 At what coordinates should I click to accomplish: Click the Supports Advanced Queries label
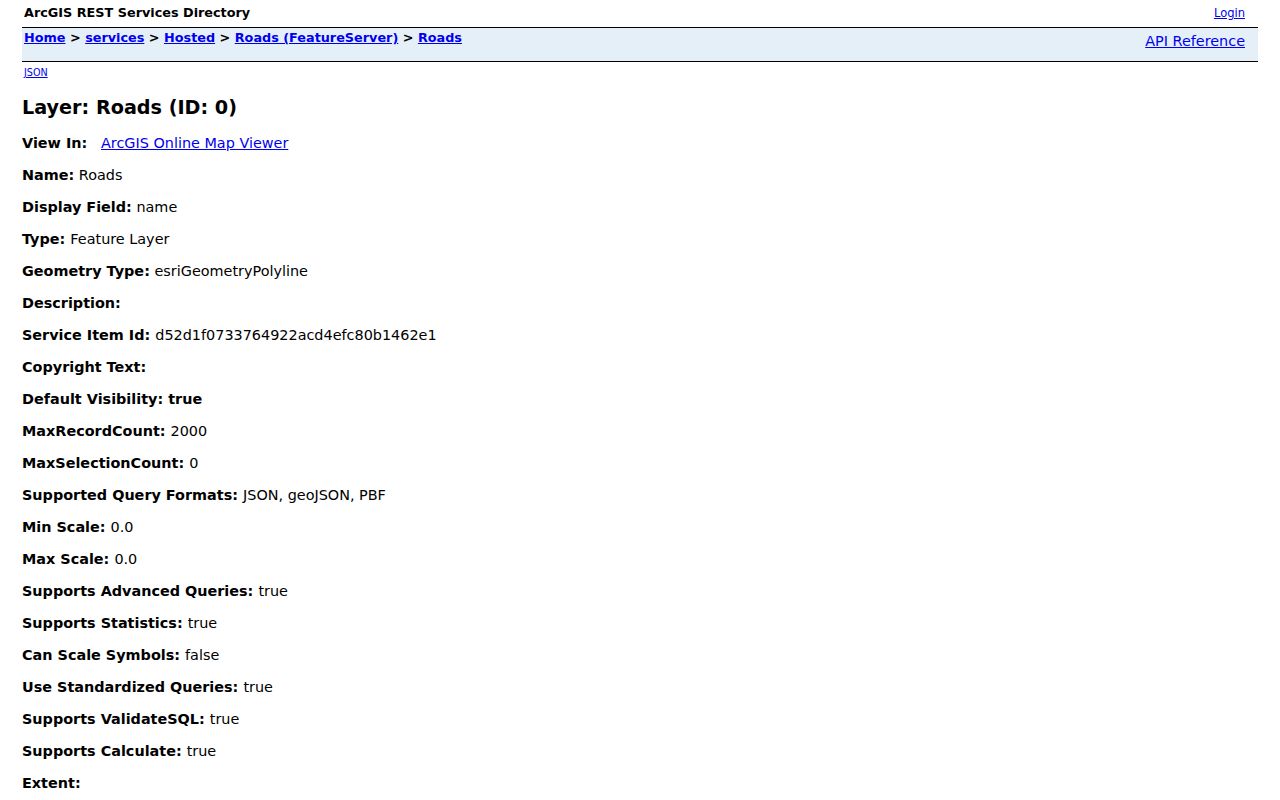[138, 591]
